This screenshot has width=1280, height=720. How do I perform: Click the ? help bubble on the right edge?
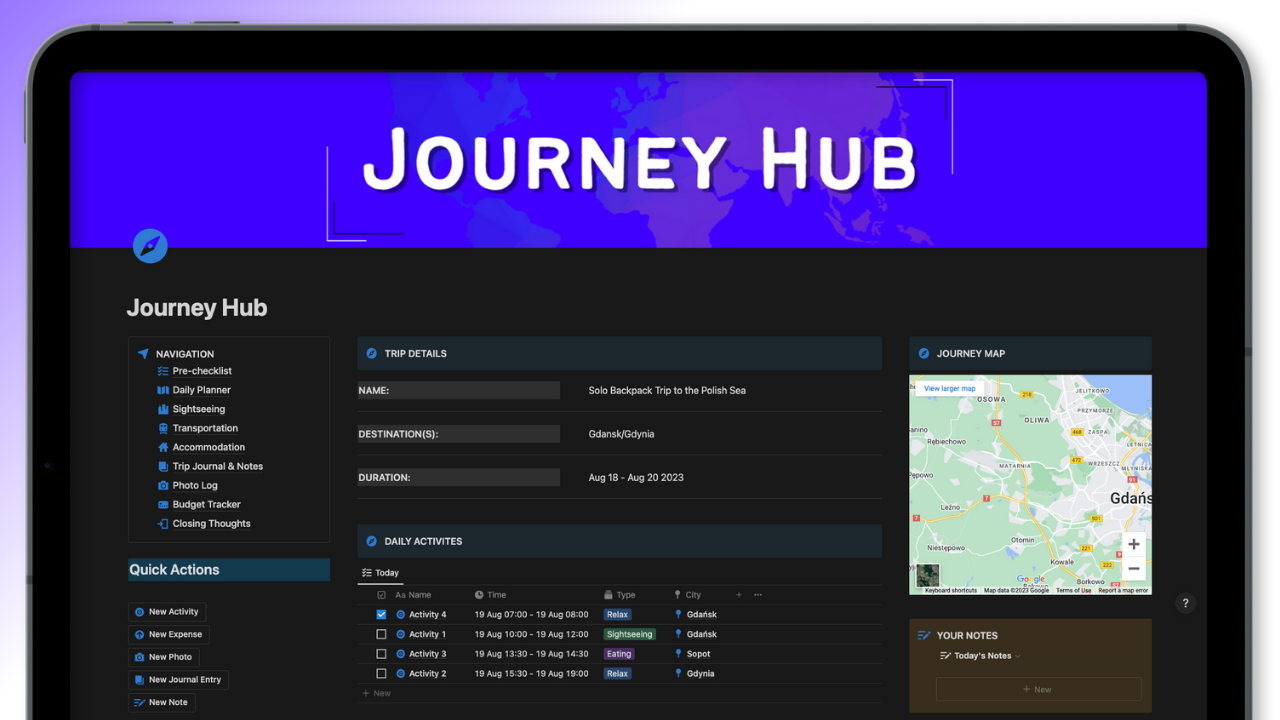1185,603
